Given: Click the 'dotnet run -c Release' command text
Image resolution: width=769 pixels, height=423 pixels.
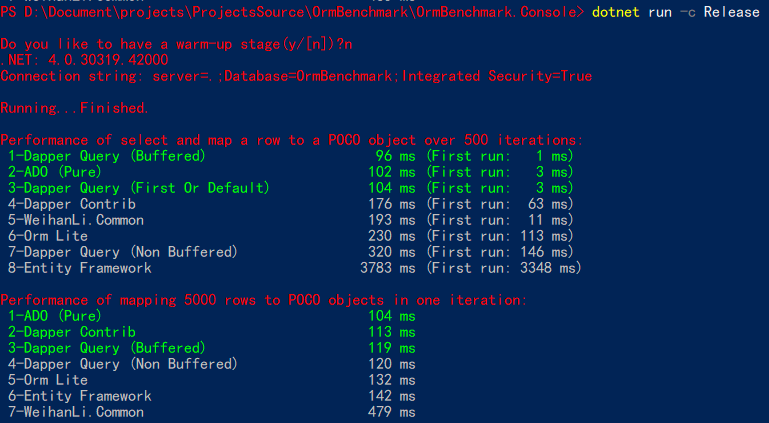Looking at the screenshot, I should point(675,12).
